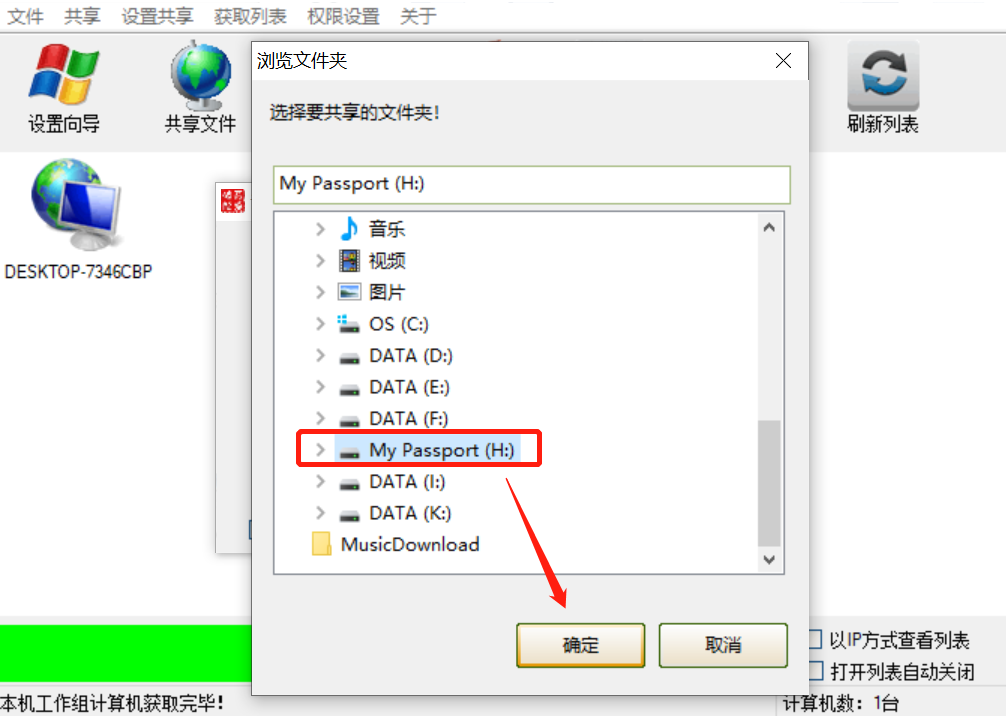Screen dimensions: 1006x716
Task: Open the 权限设置 menu
Action: (343, 16)
